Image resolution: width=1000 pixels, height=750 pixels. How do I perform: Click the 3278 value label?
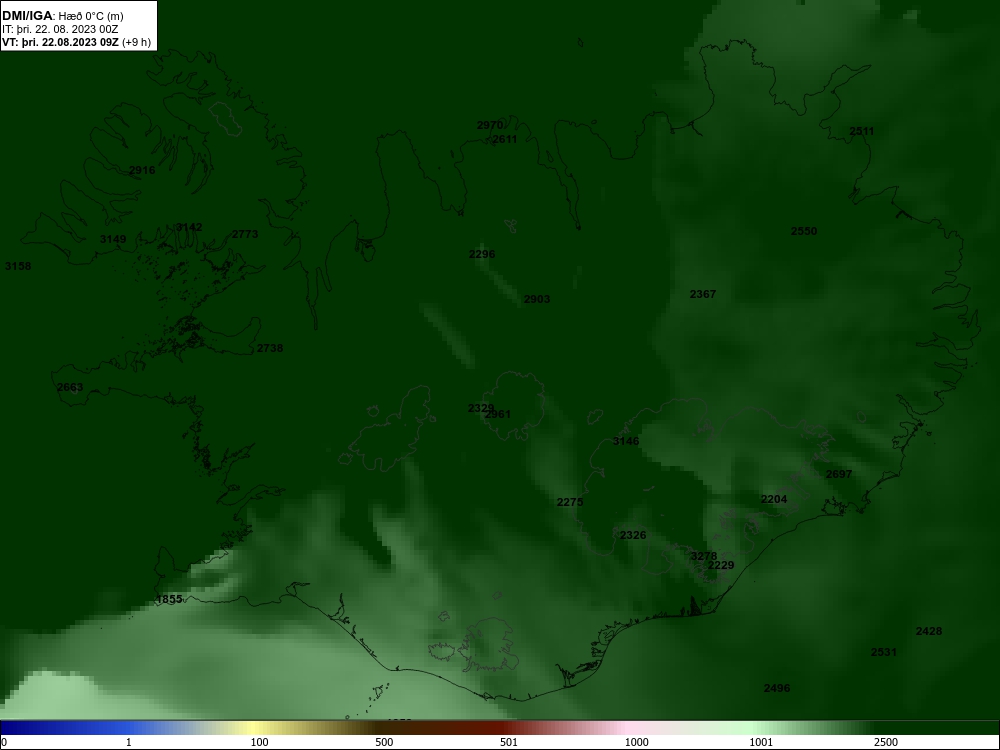[x=704, y=556]
